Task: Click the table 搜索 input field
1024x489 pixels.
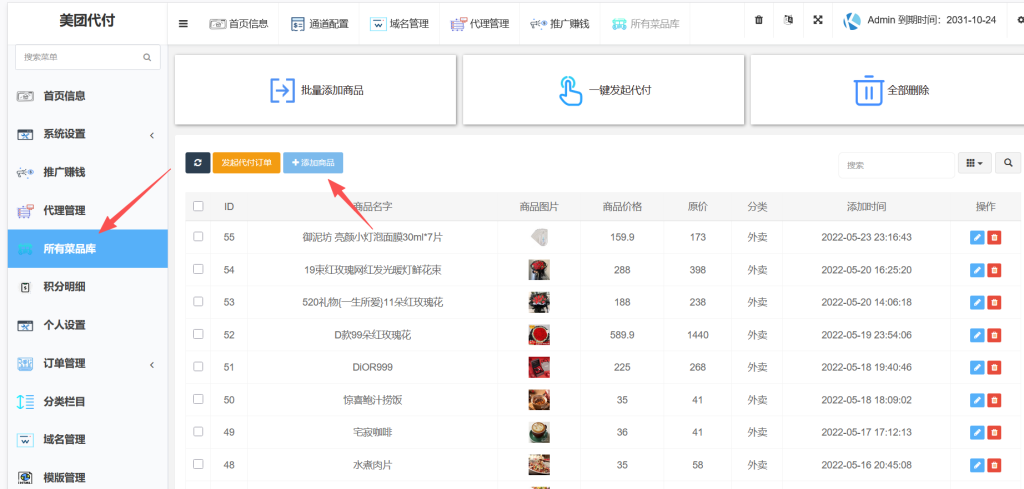Action: (x=897, y=165)
